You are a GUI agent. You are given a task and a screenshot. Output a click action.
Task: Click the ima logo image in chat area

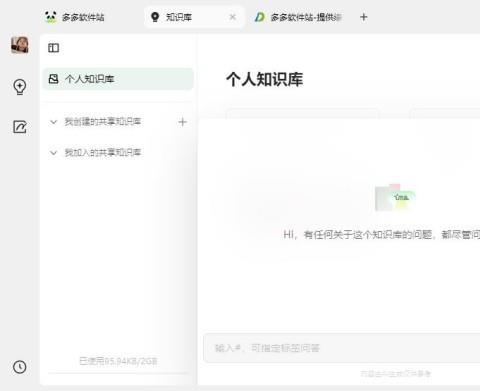pos(395,197)
